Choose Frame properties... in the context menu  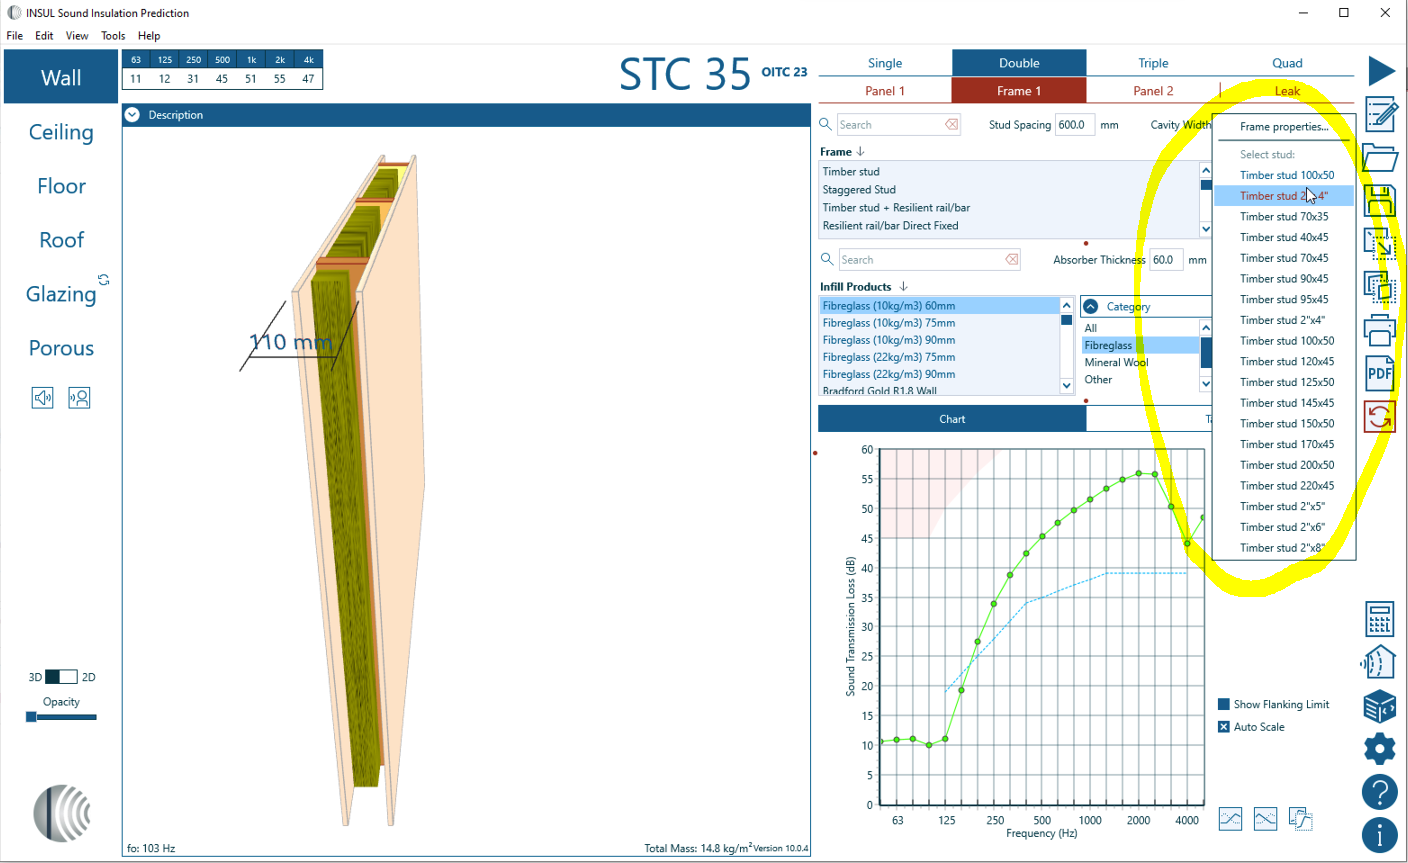(x=1284, y=127)
